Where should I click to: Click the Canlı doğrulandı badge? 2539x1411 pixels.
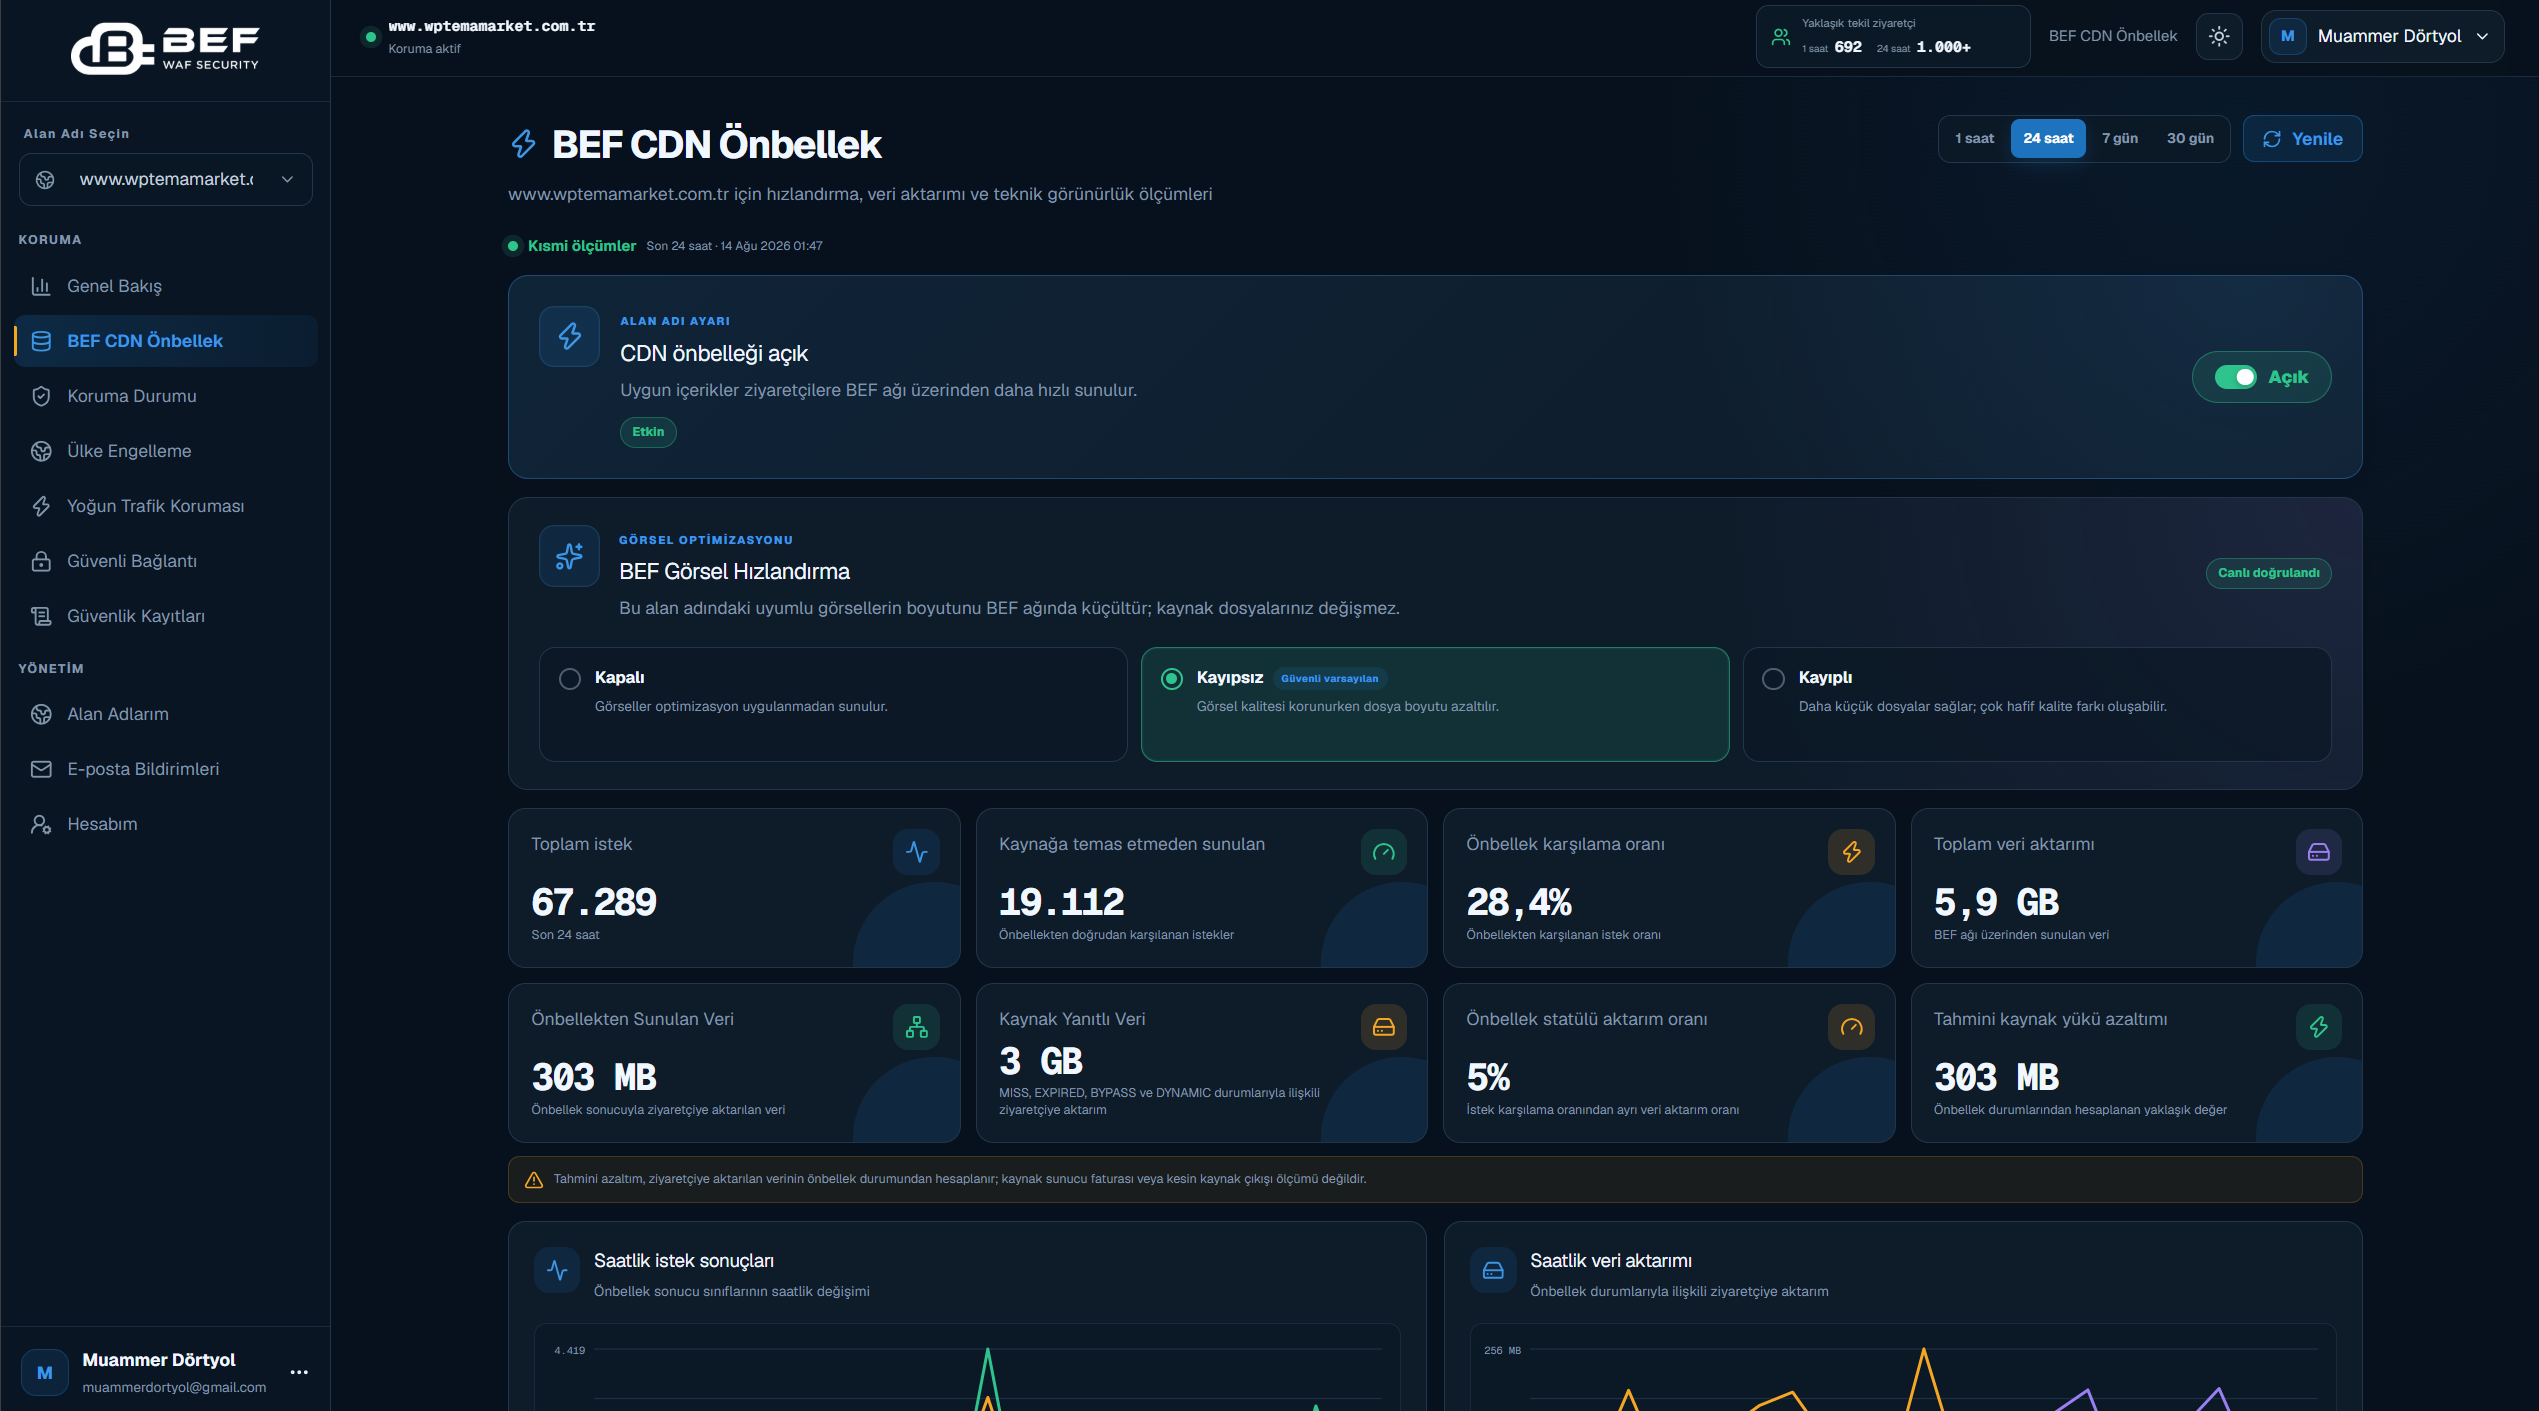[2268, 573]
